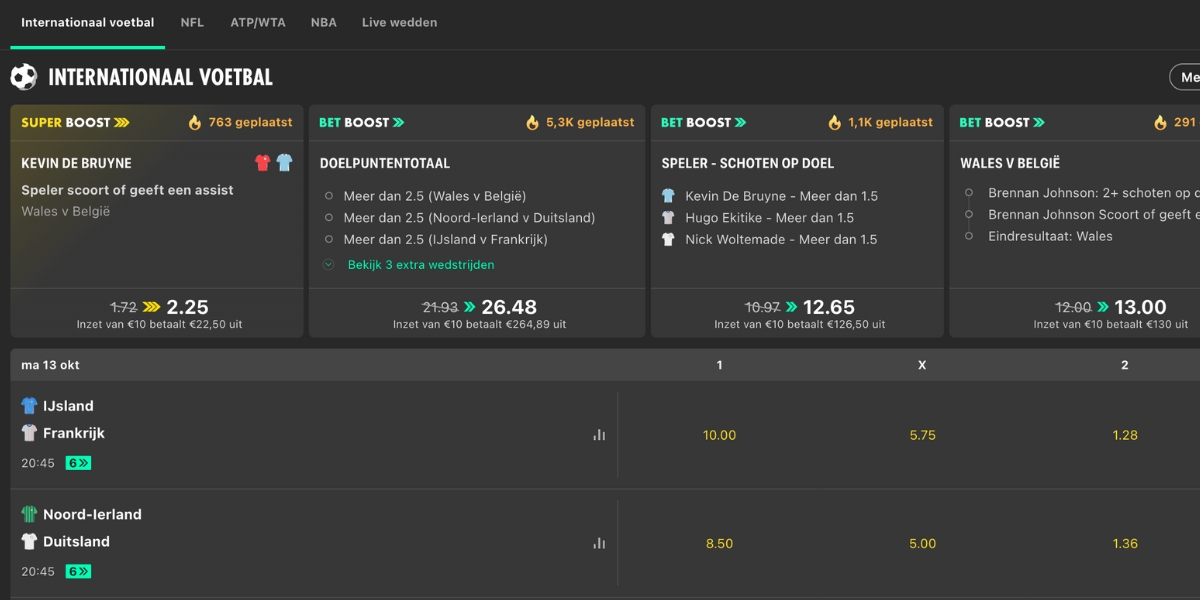Click Kevin De Bruyne's light blue shirt icon

(284, 163)
